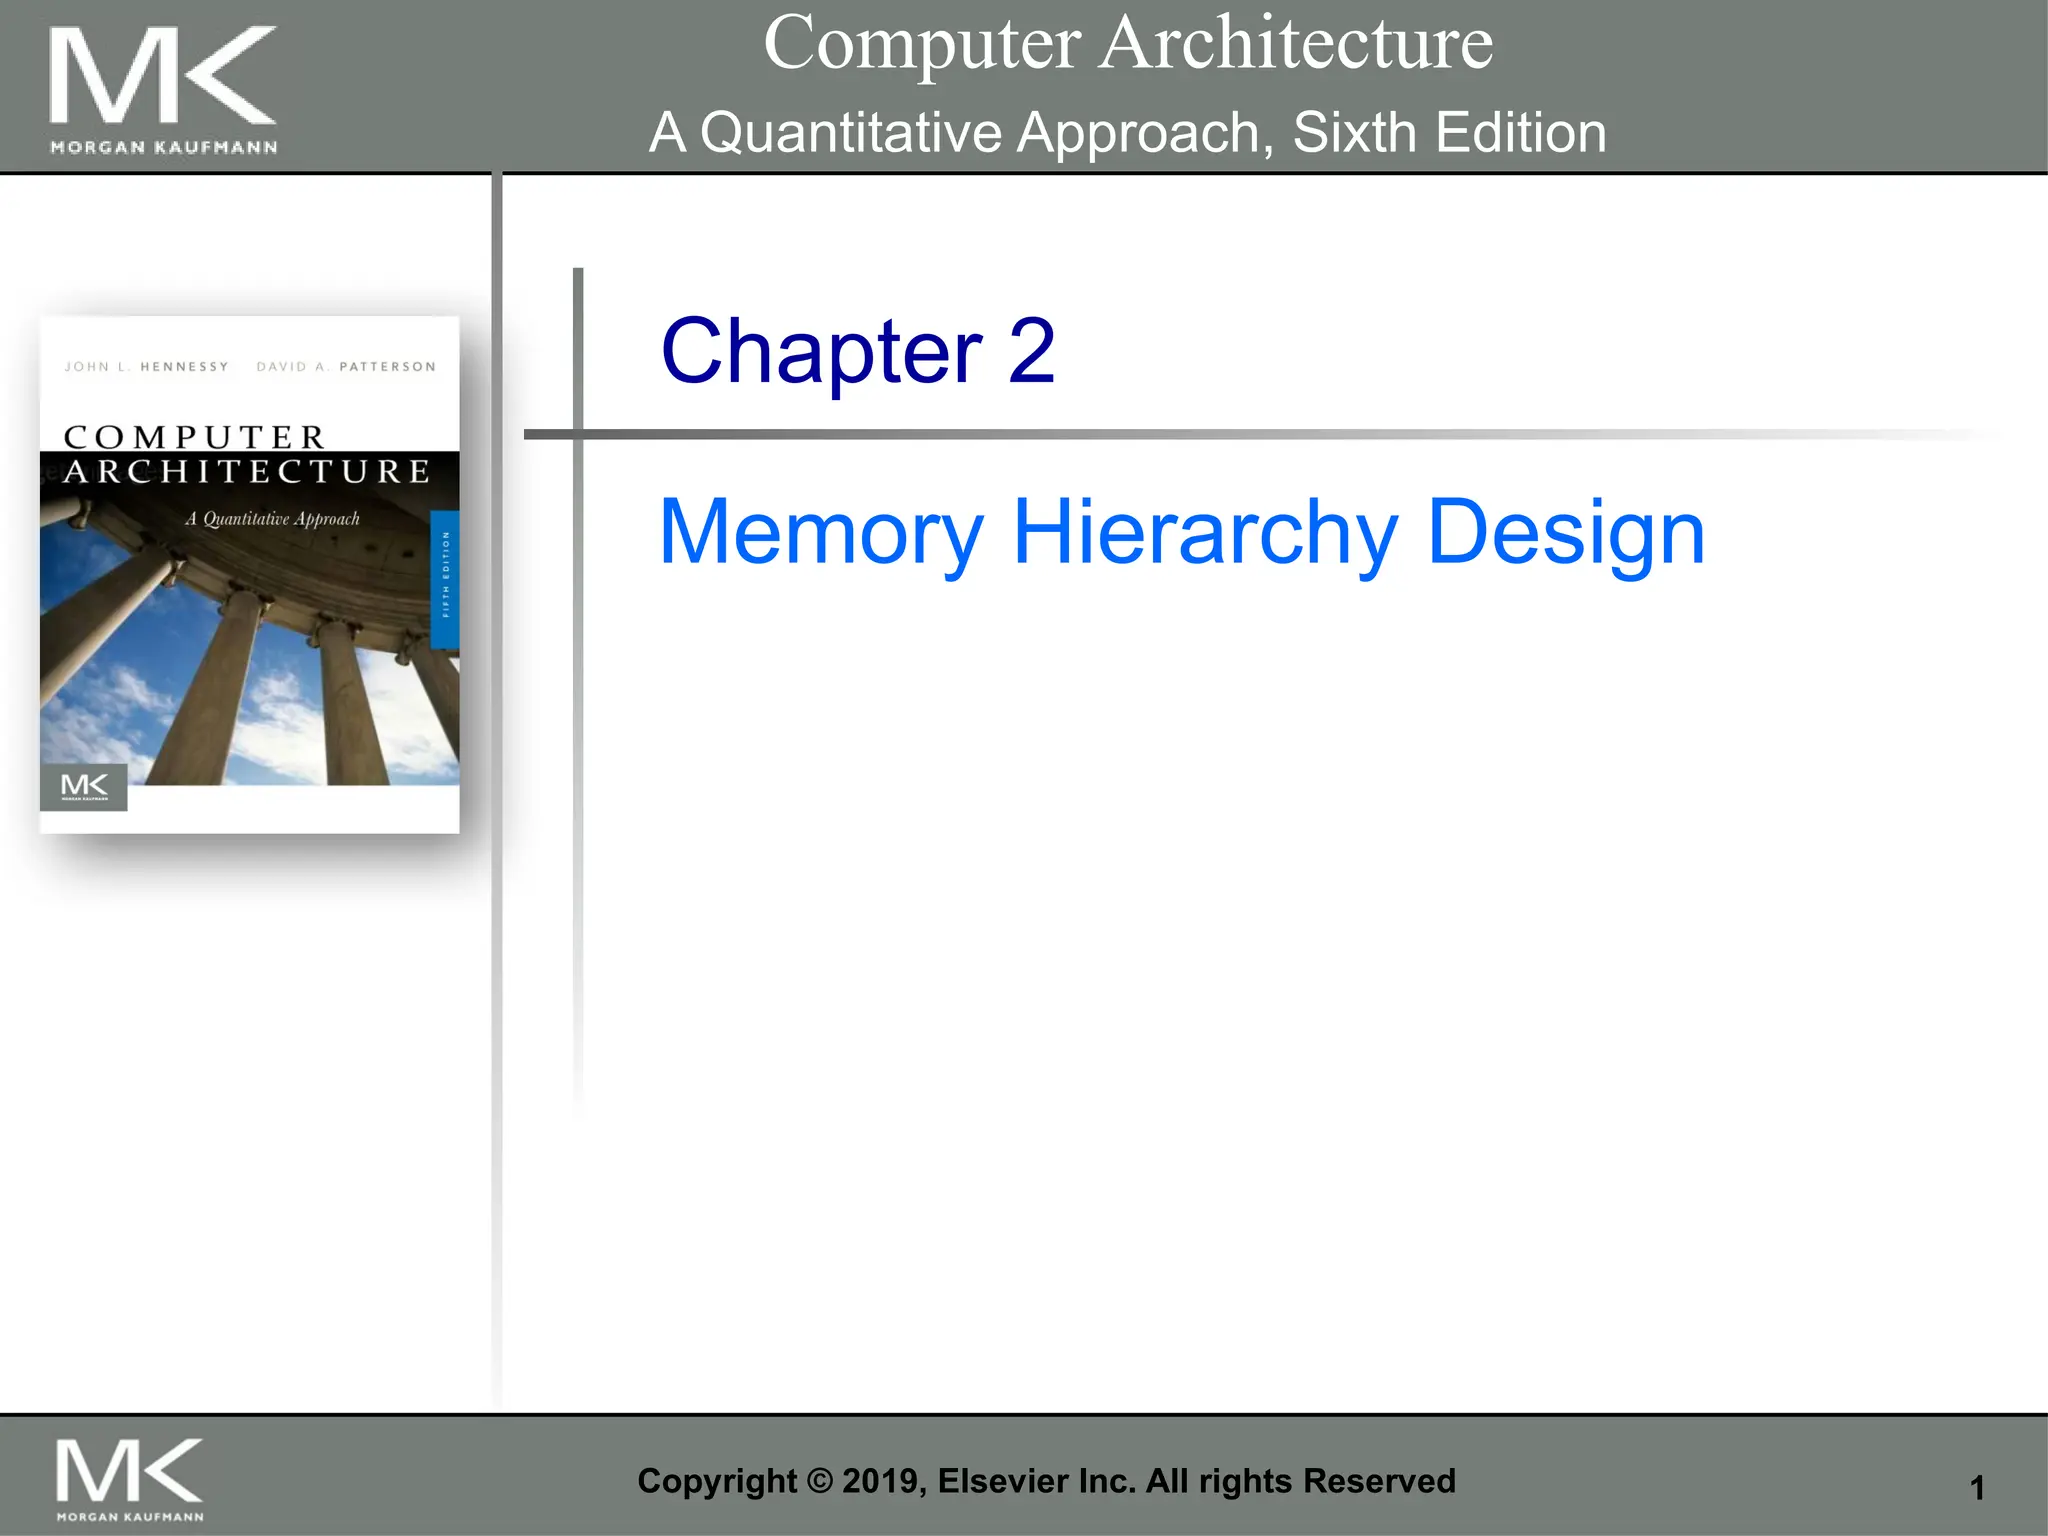Click the copyright © symbol in footer

click(x=819, y=1481)
